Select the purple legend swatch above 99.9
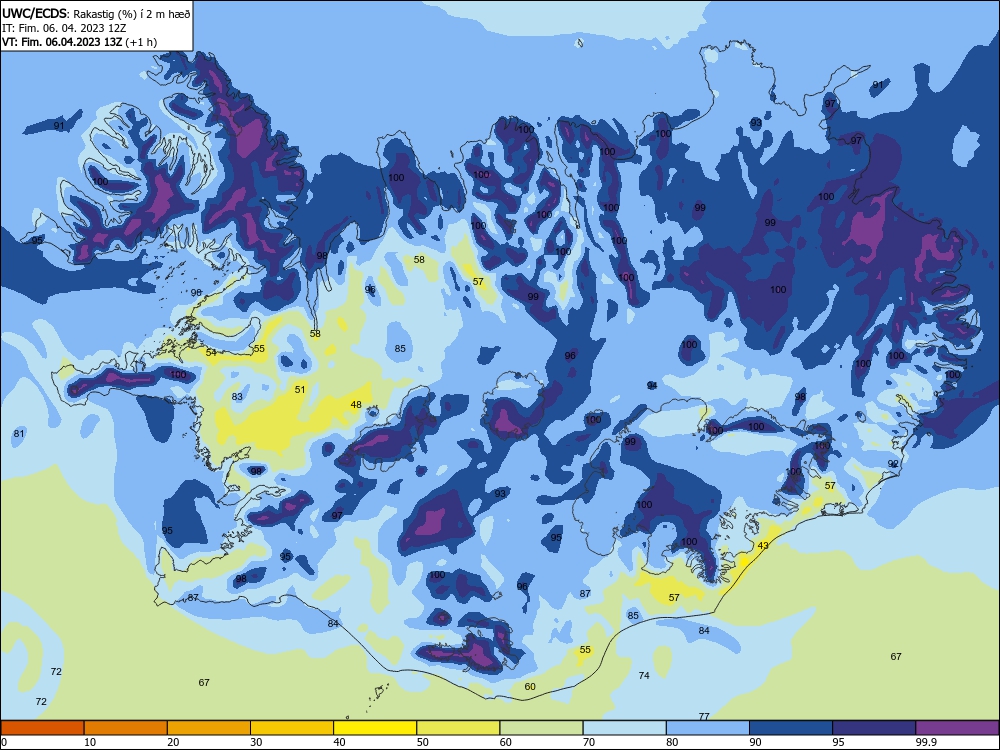Viewport: 1000px width, 750px height. [x=957, y=728]
